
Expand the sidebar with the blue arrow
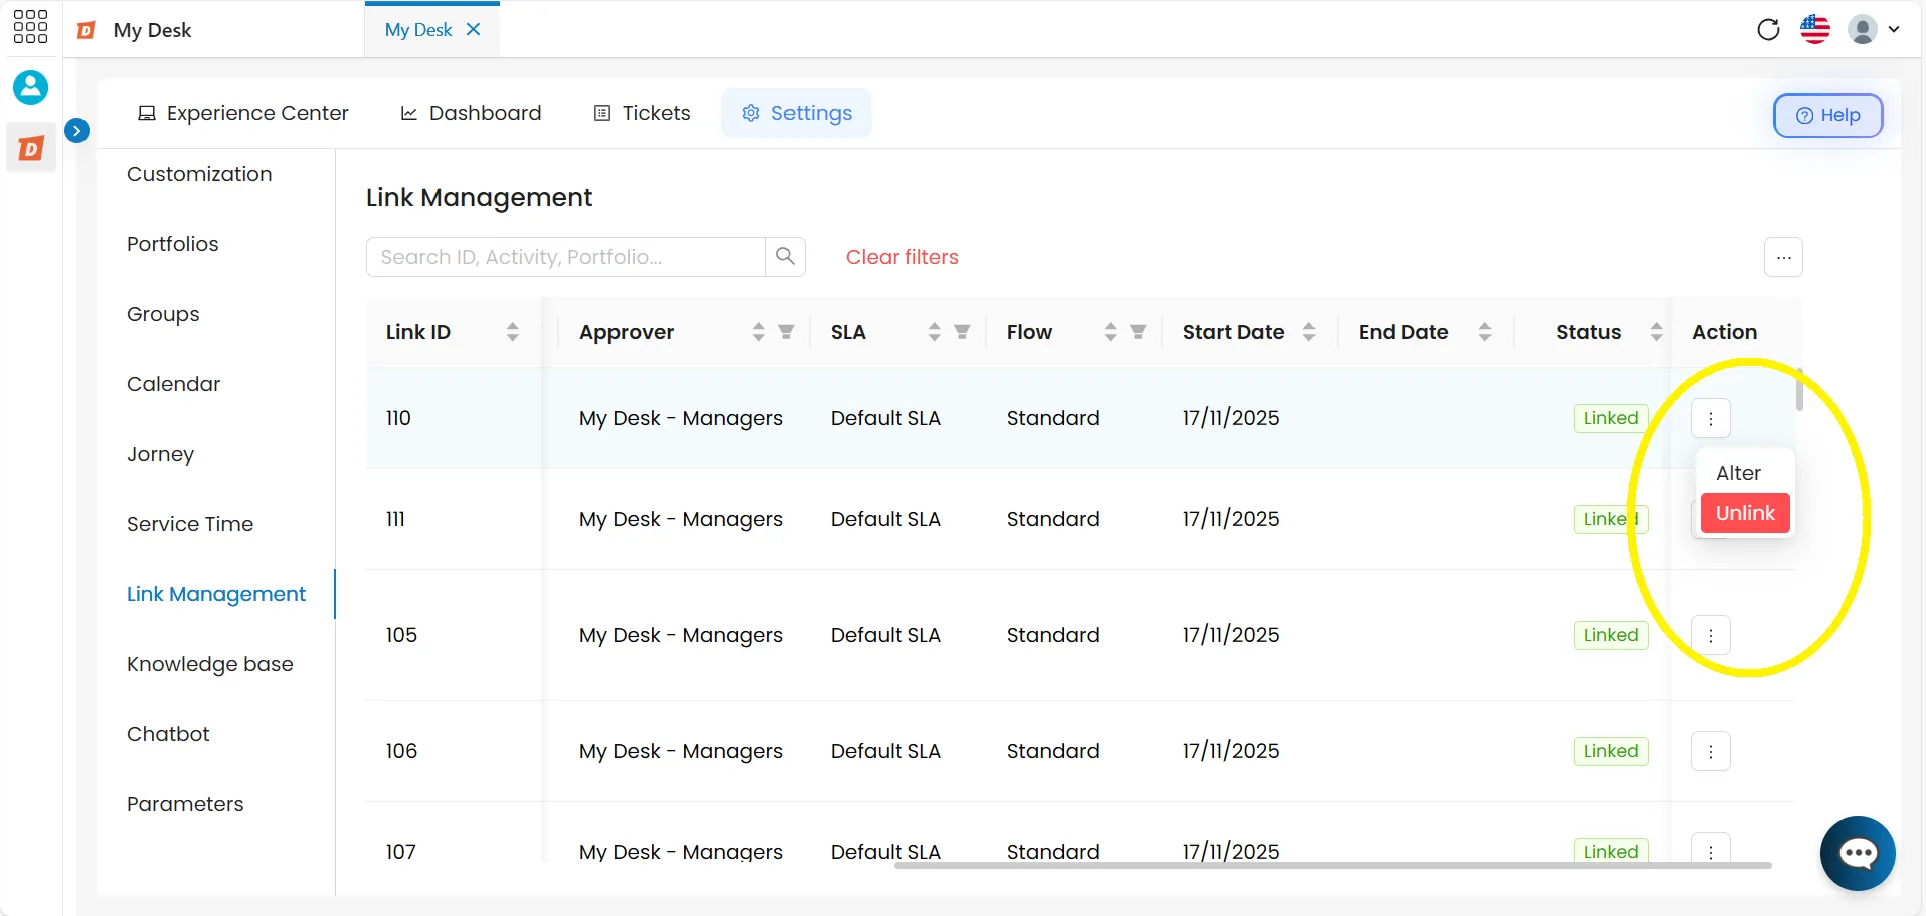77,130
